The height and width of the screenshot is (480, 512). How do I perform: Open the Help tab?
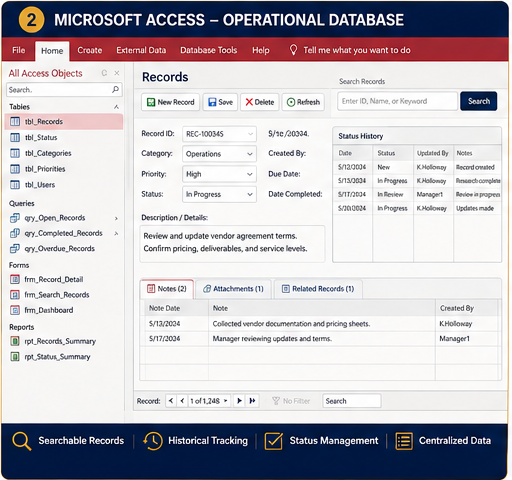pos(261,50)
